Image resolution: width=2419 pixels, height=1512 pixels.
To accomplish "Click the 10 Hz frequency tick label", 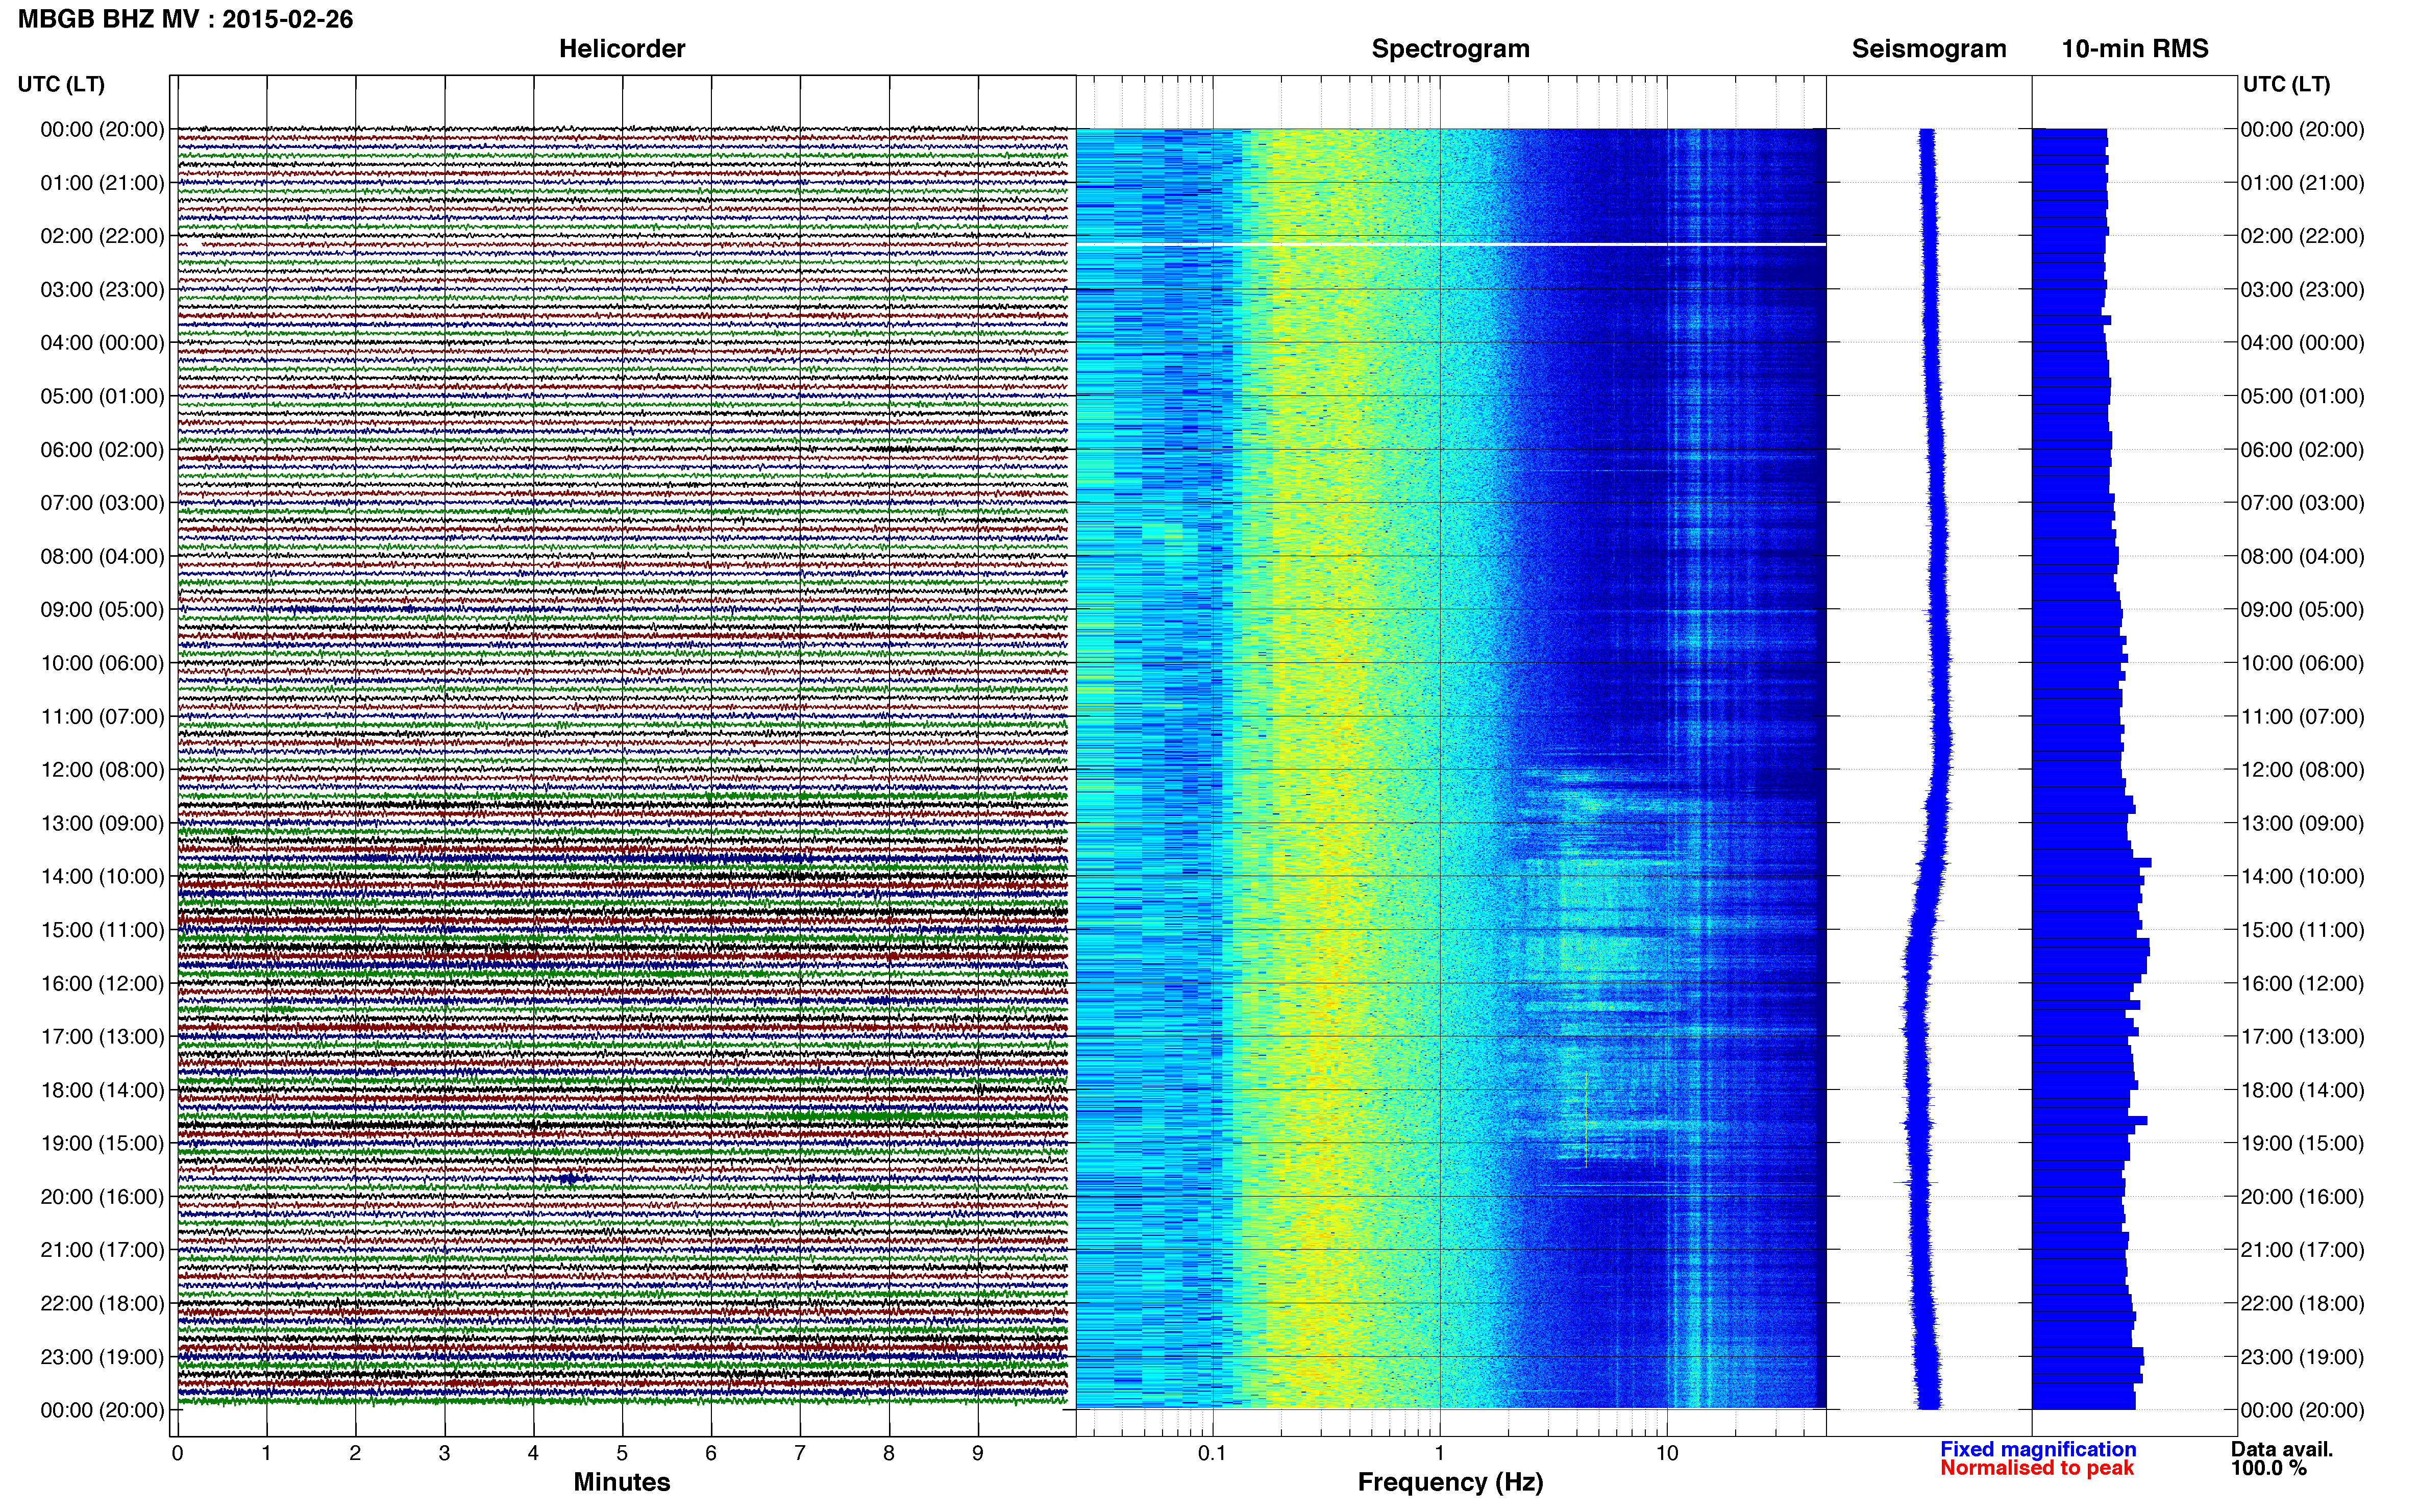I will (x=1667, y=1453).
